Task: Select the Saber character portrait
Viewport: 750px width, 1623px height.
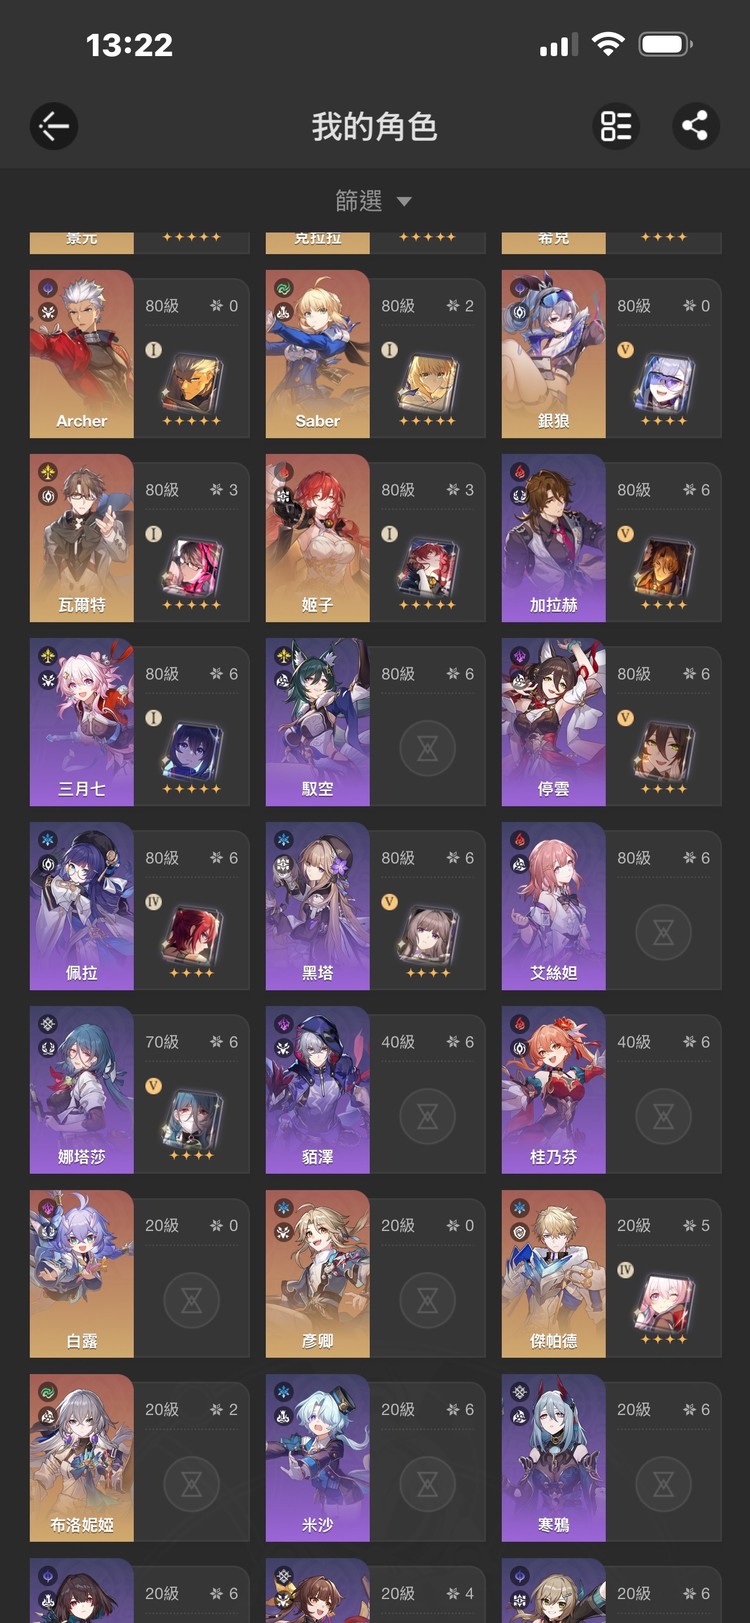Action: click(x=317, y=354)
